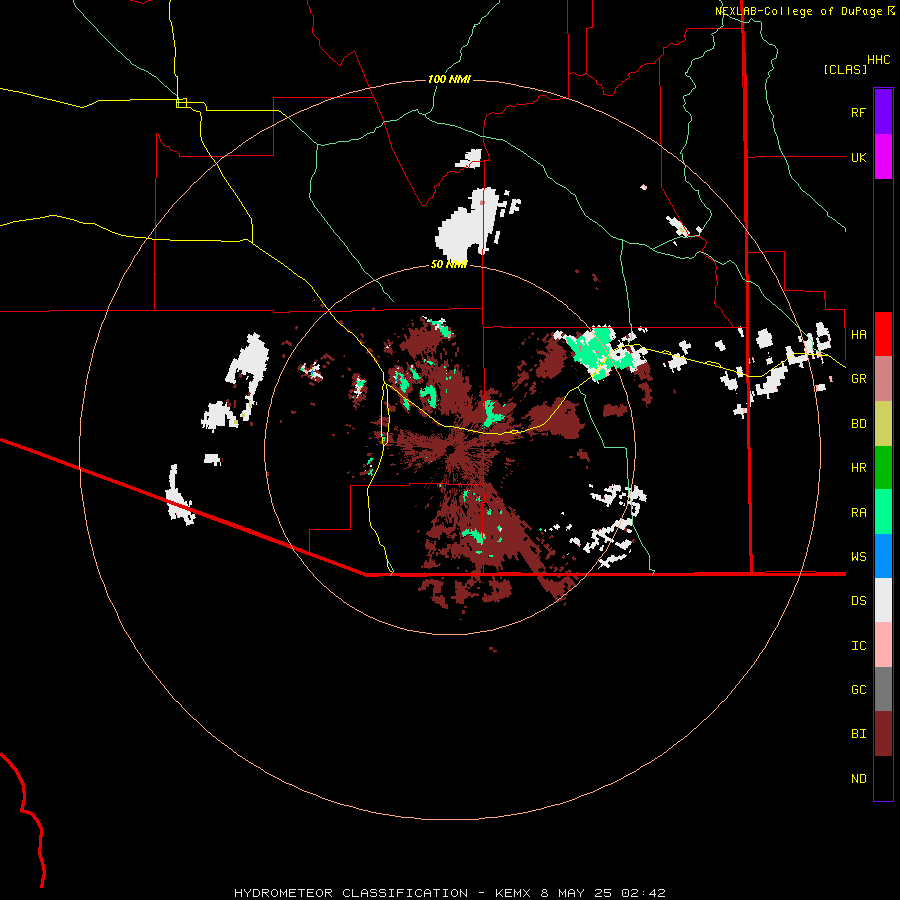
Task: Pick the brown BI color swatch
Action: point(883,734)
